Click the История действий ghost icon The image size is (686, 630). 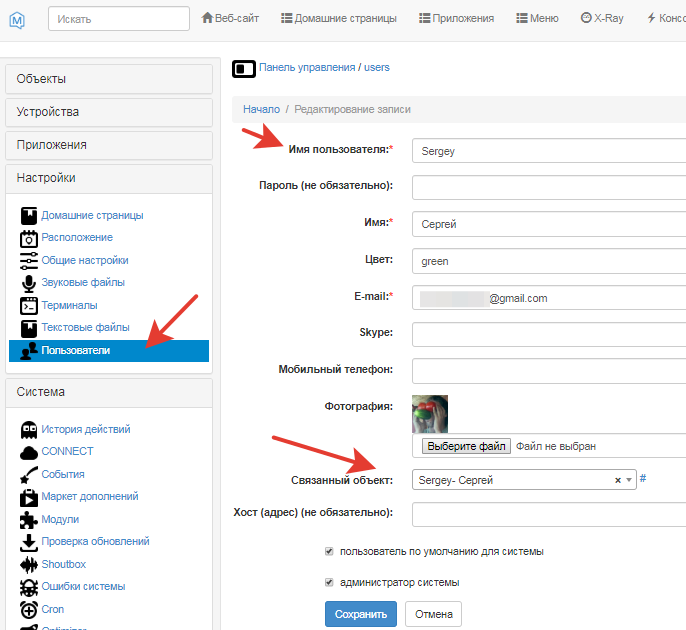[28, 430]
